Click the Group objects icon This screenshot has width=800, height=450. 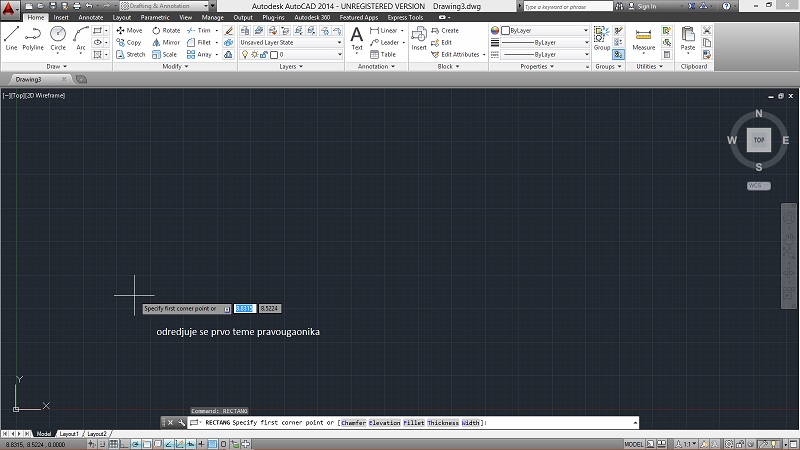[601, 38]
